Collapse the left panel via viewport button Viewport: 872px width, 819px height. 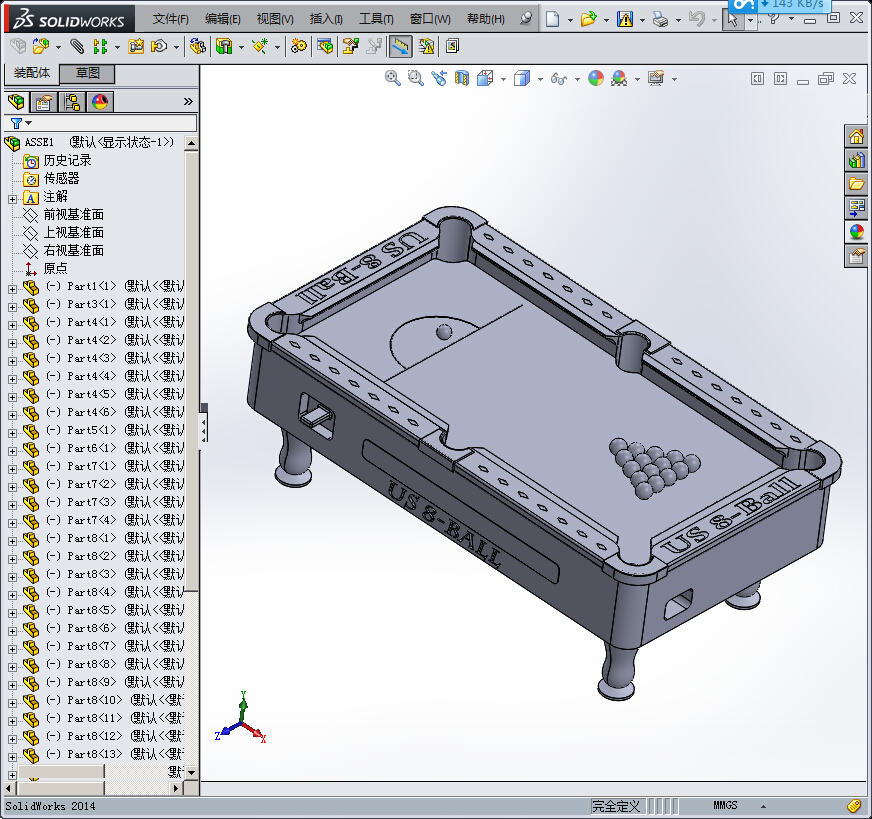(x=757, y=78)
